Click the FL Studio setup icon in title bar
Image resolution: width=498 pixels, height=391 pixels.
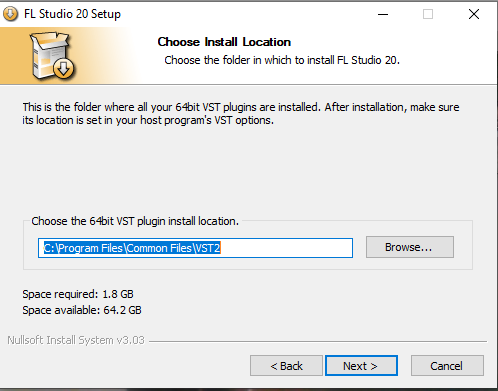pos(11,14)
